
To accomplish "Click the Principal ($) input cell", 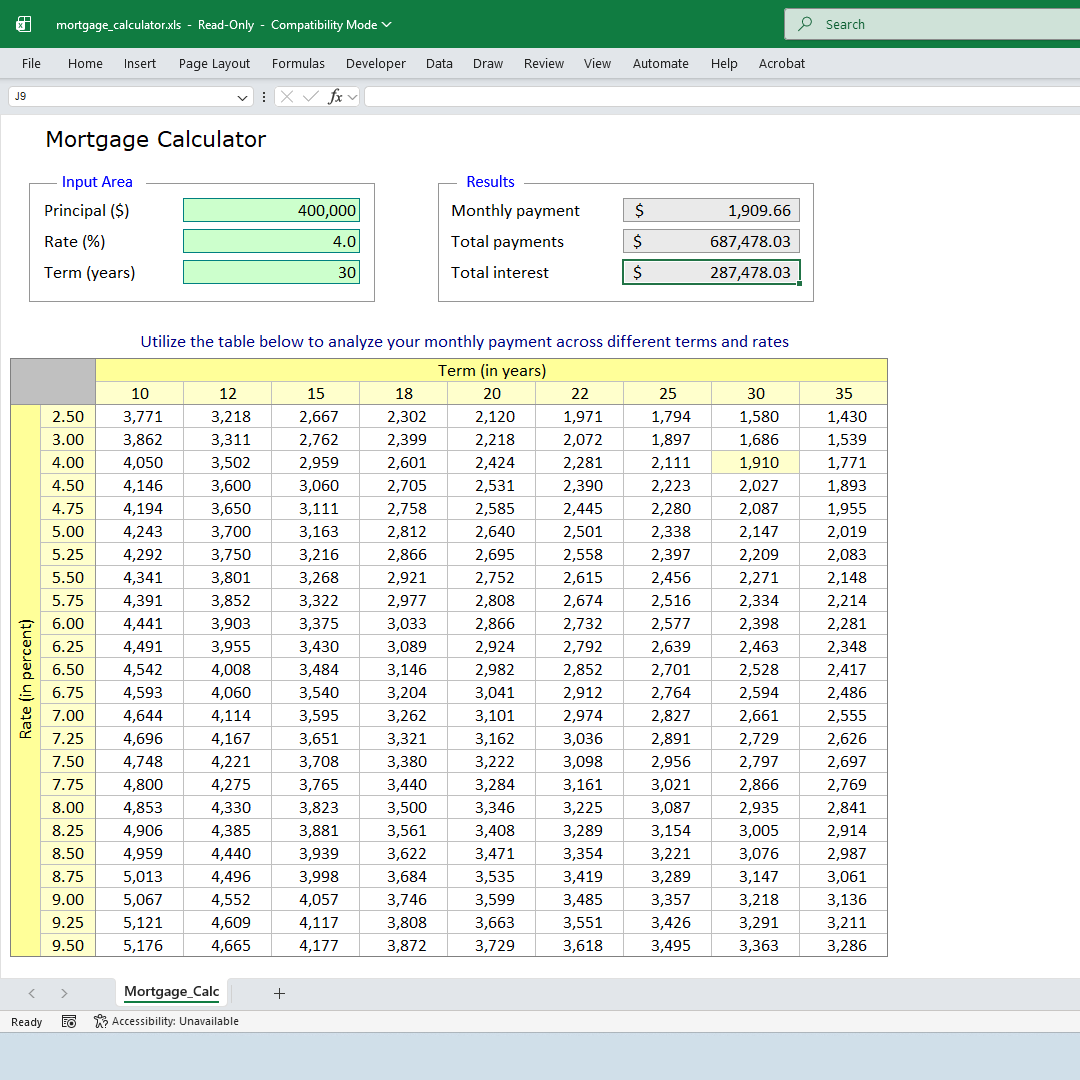I will [271, 210].
